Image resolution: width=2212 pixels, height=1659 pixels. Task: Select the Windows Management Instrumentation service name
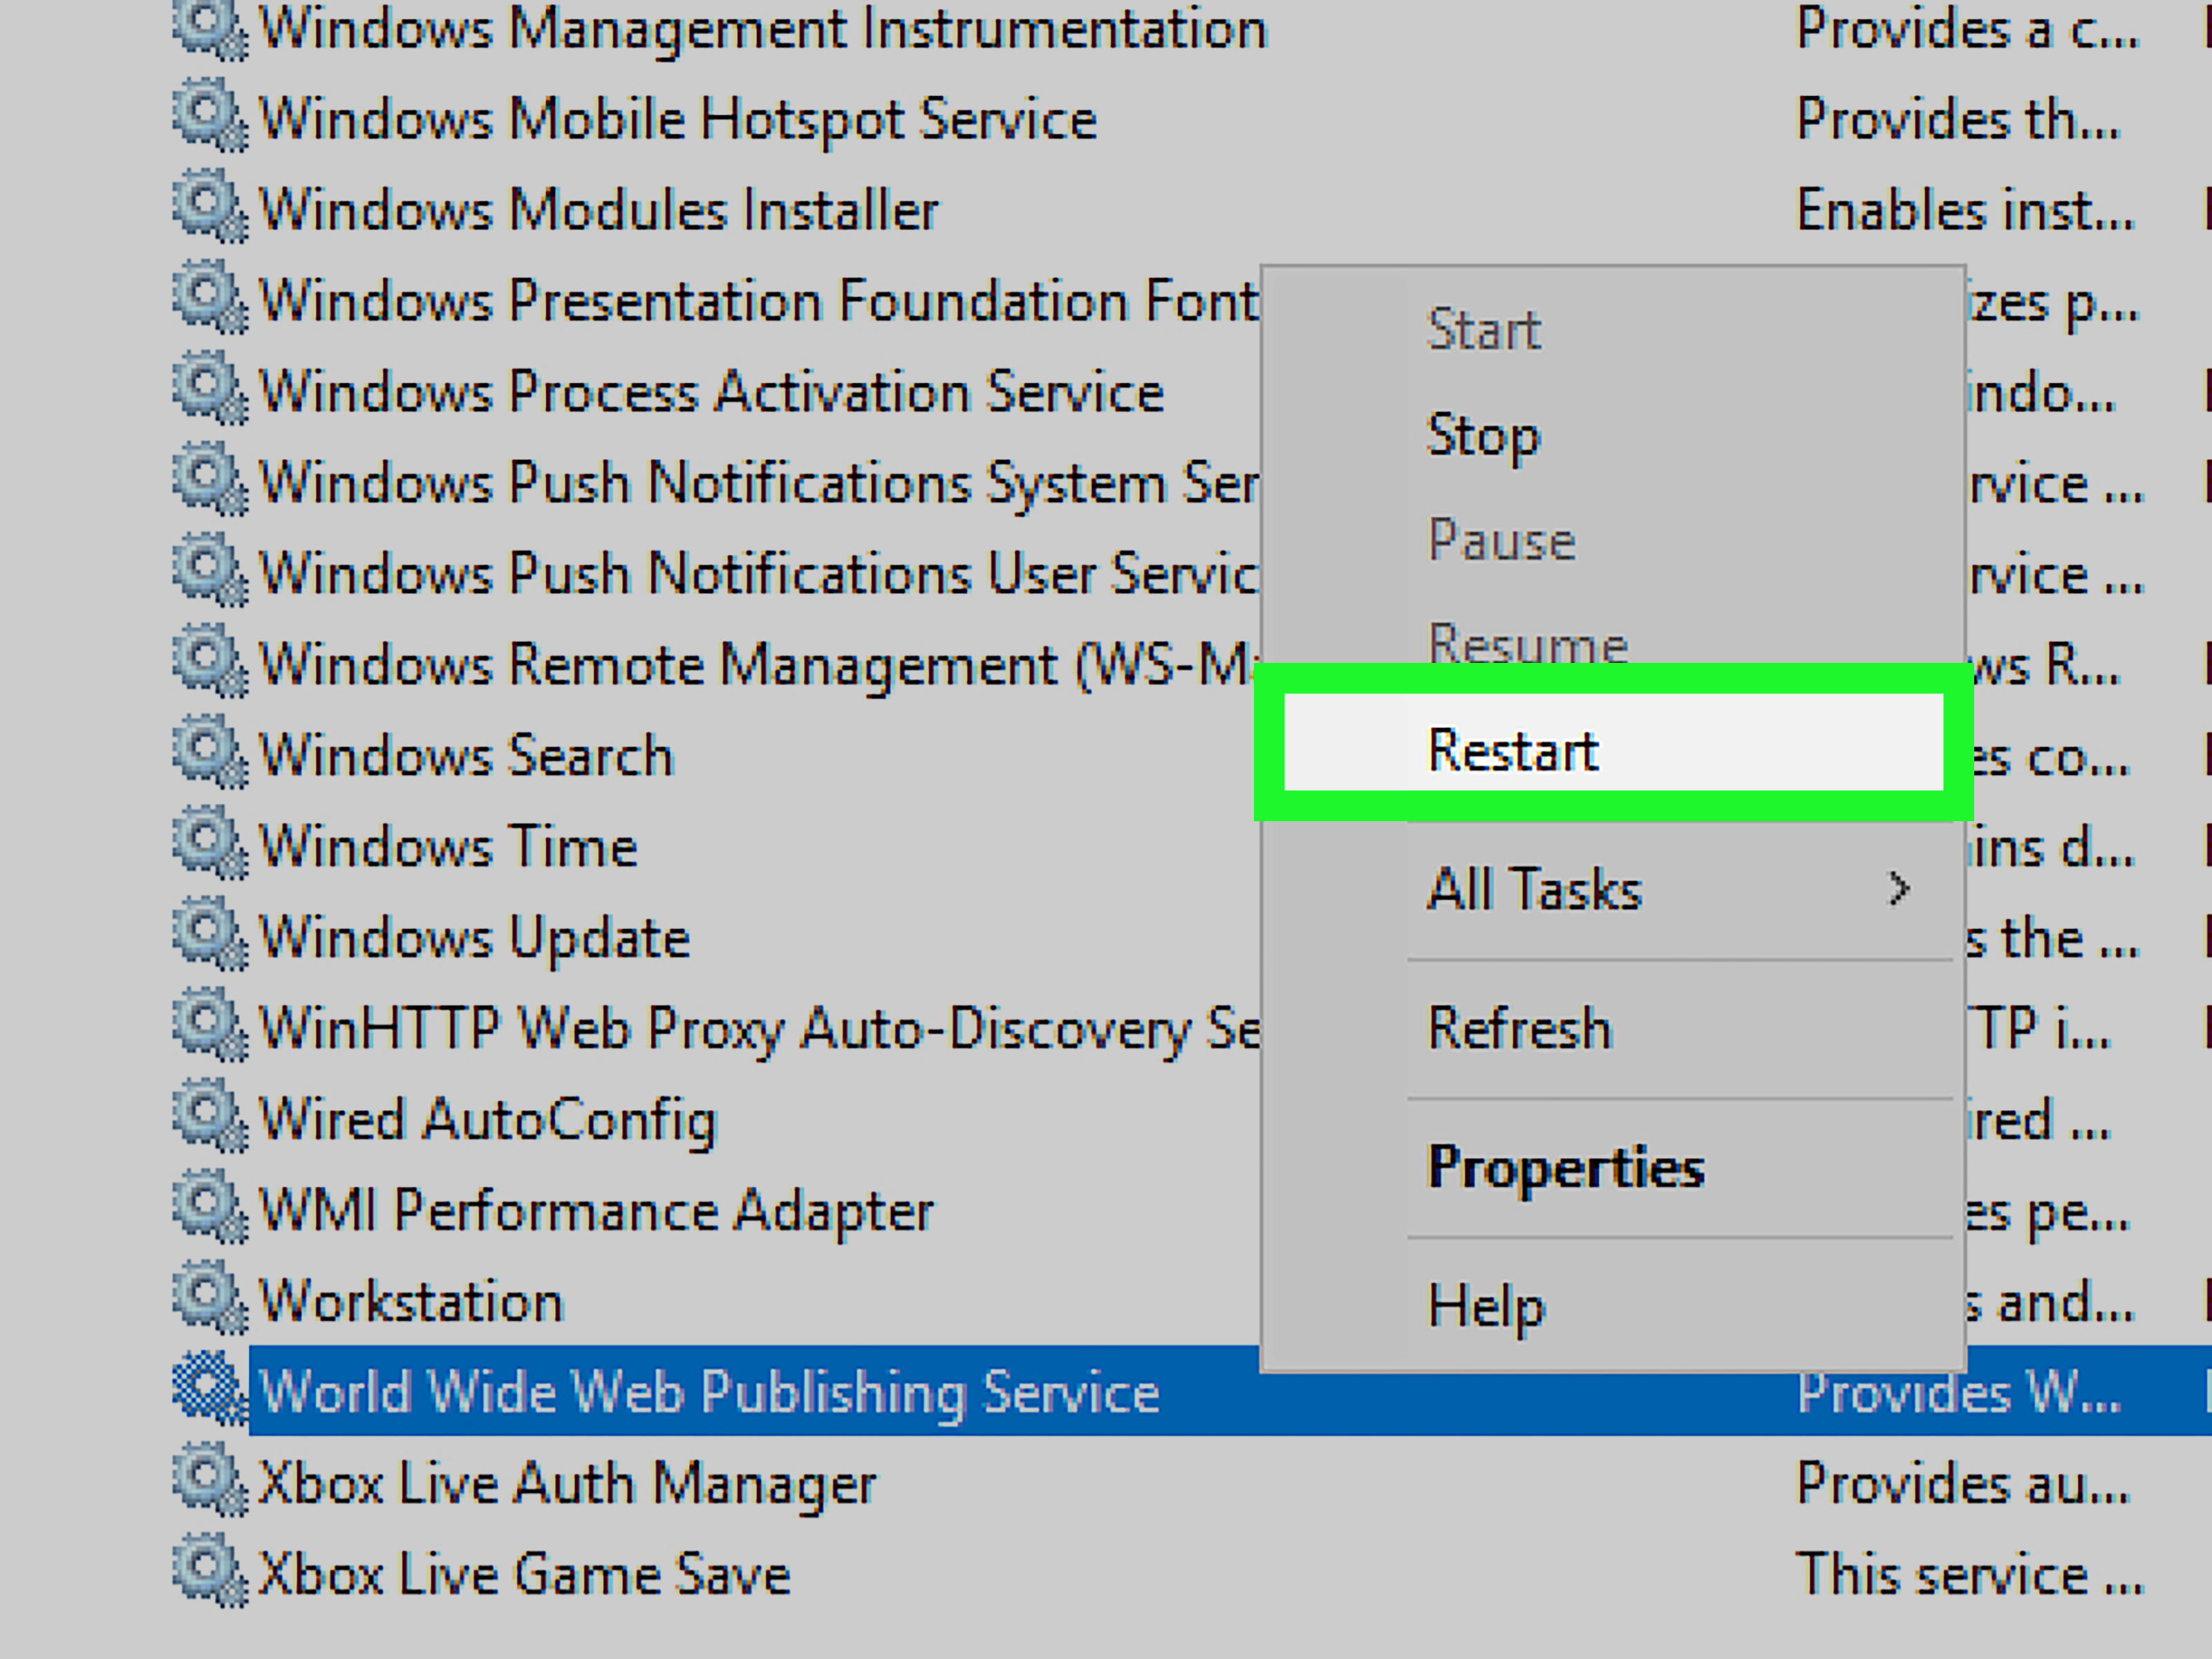coord(763,28)
